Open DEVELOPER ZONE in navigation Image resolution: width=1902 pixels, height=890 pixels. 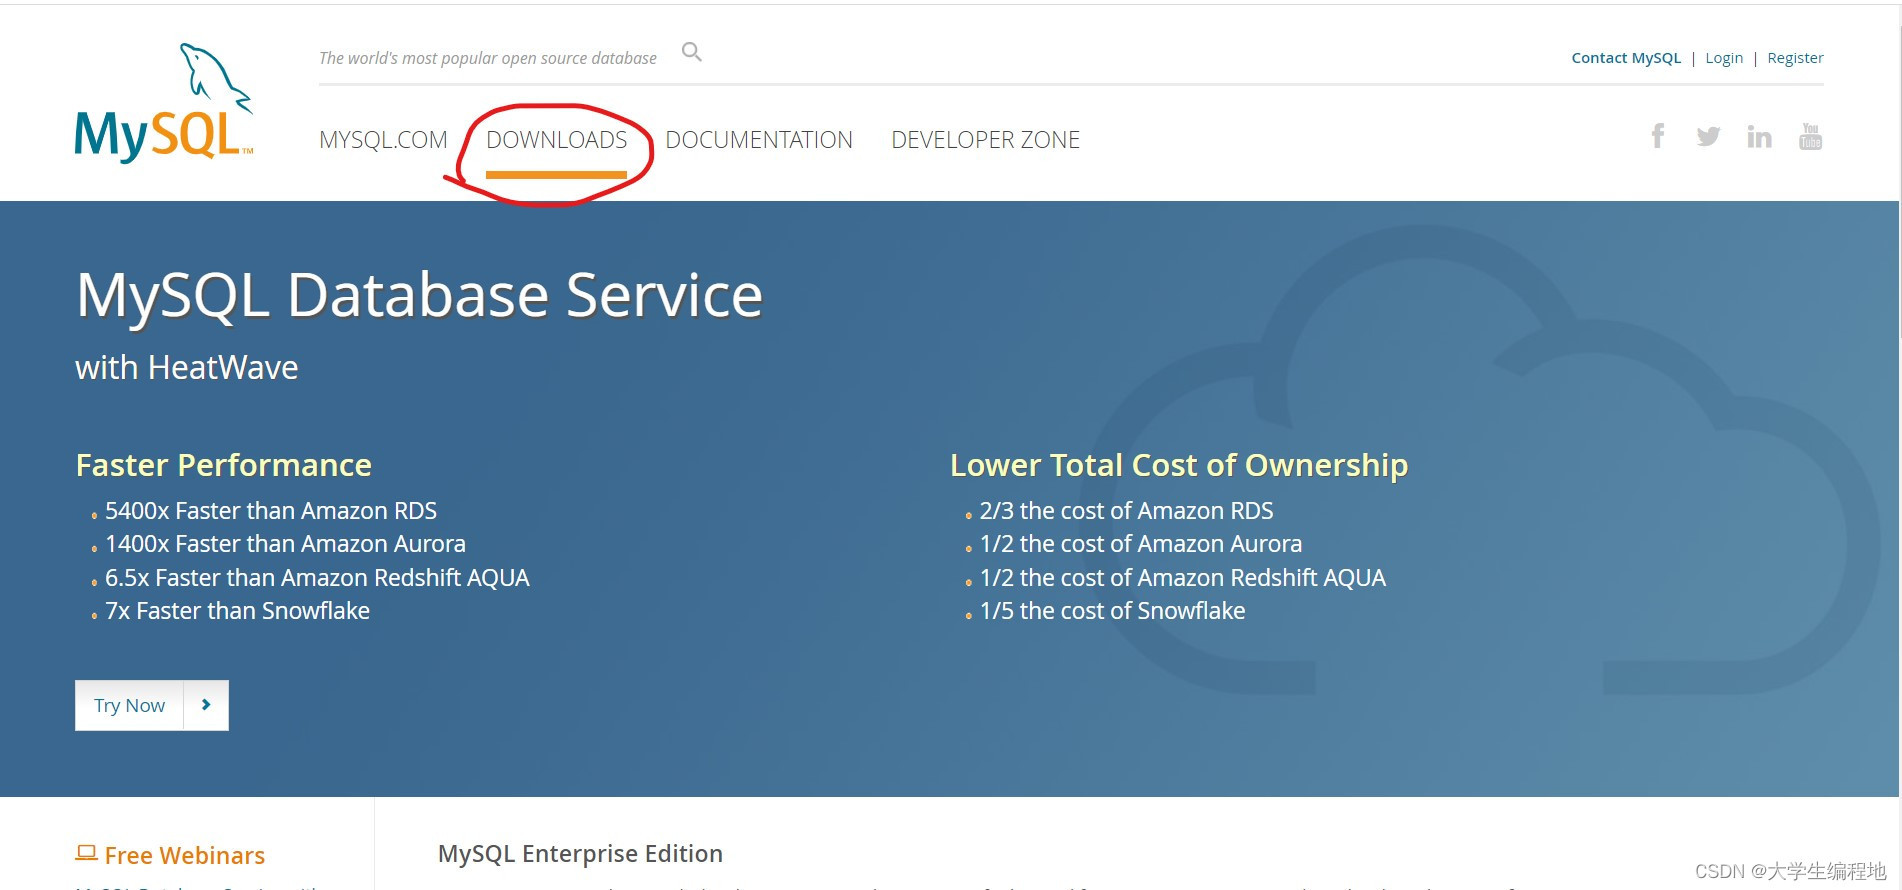(985, 140)
